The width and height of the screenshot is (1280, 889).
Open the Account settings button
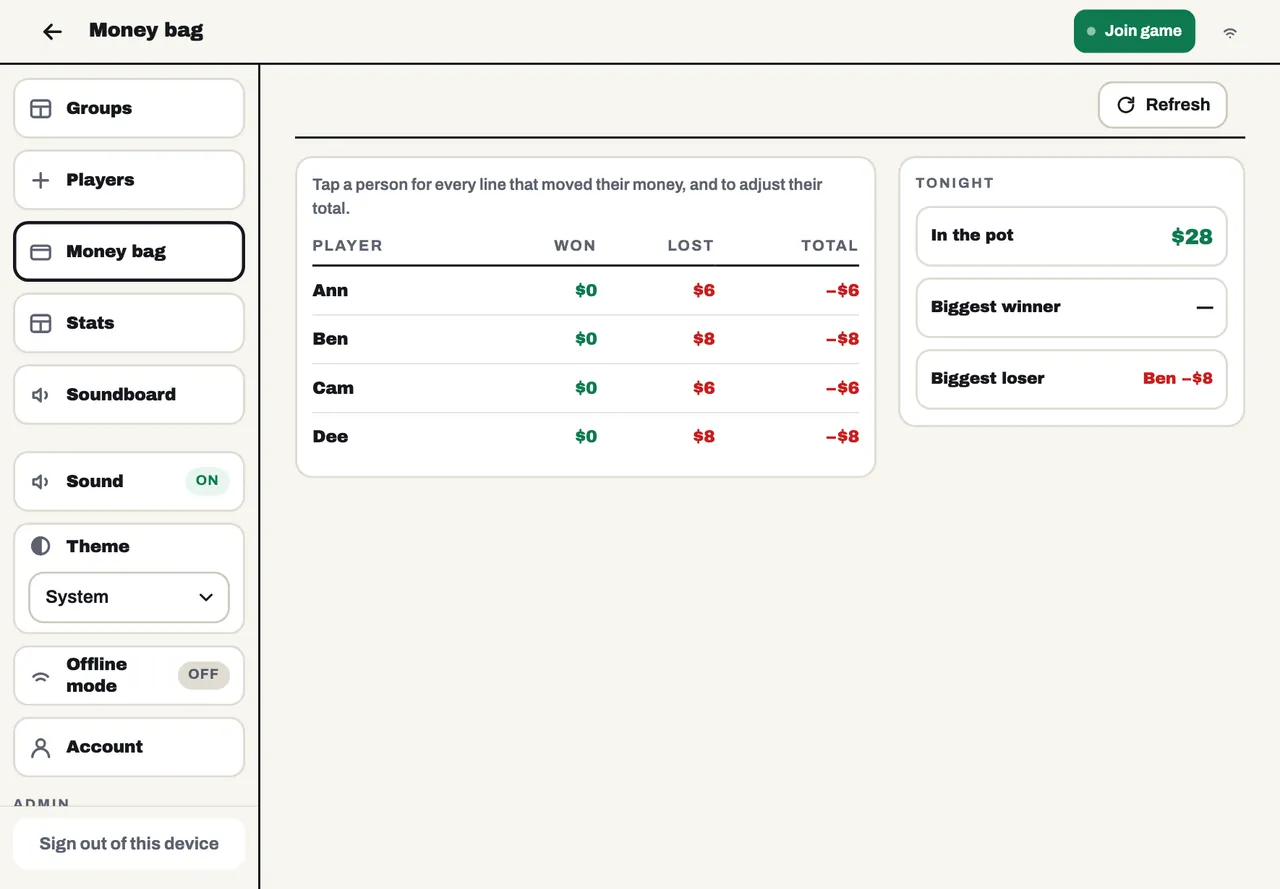tap(129, 747)
